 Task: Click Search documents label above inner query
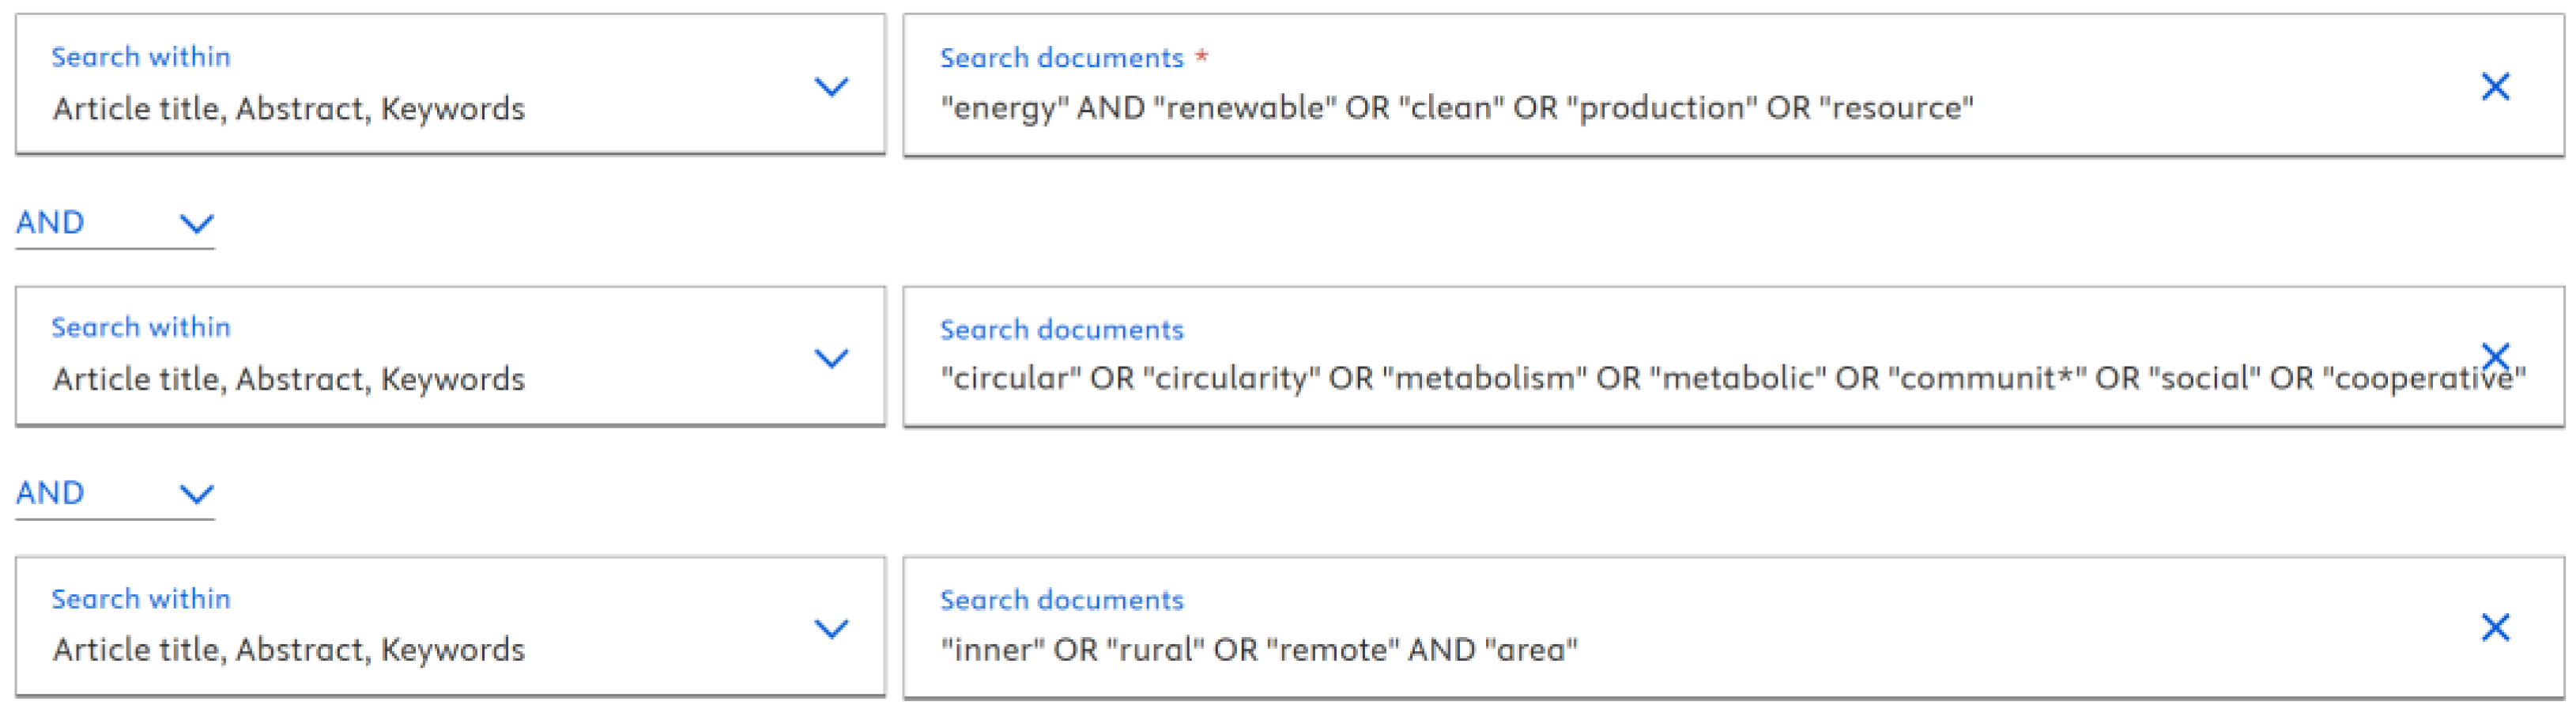[1061, 600]
